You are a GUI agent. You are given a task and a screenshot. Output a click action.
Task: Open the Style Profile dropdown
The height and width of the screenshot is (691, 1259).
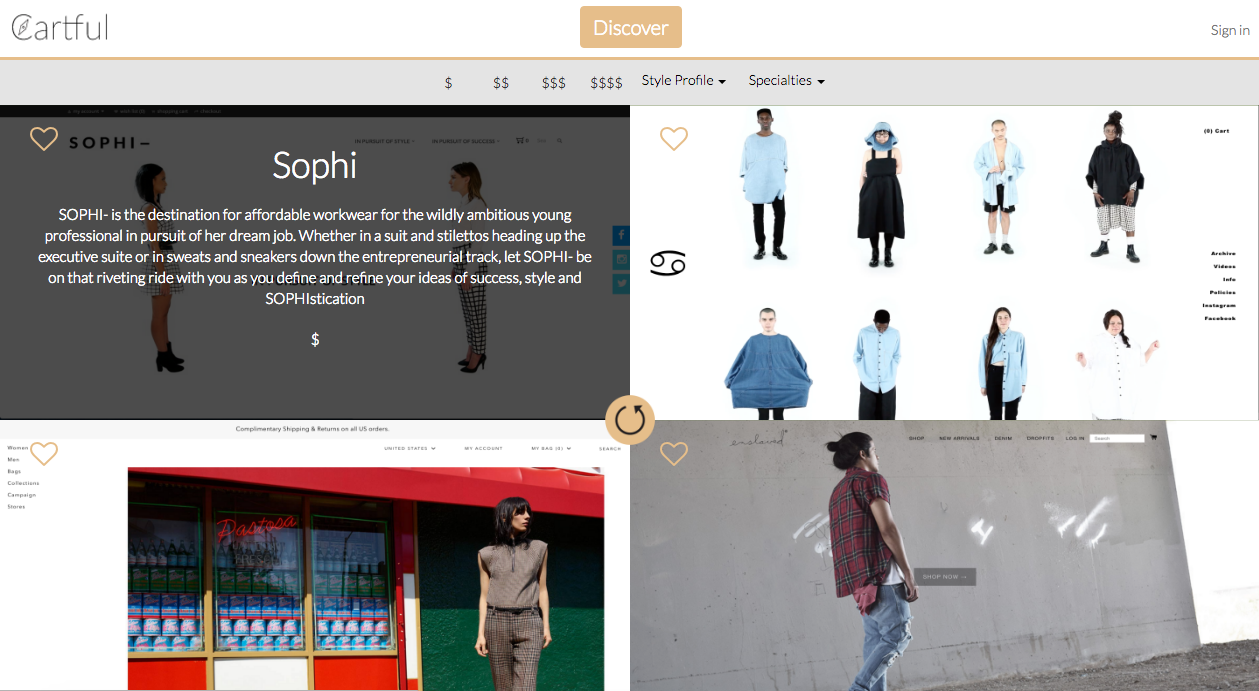(683, 80)
